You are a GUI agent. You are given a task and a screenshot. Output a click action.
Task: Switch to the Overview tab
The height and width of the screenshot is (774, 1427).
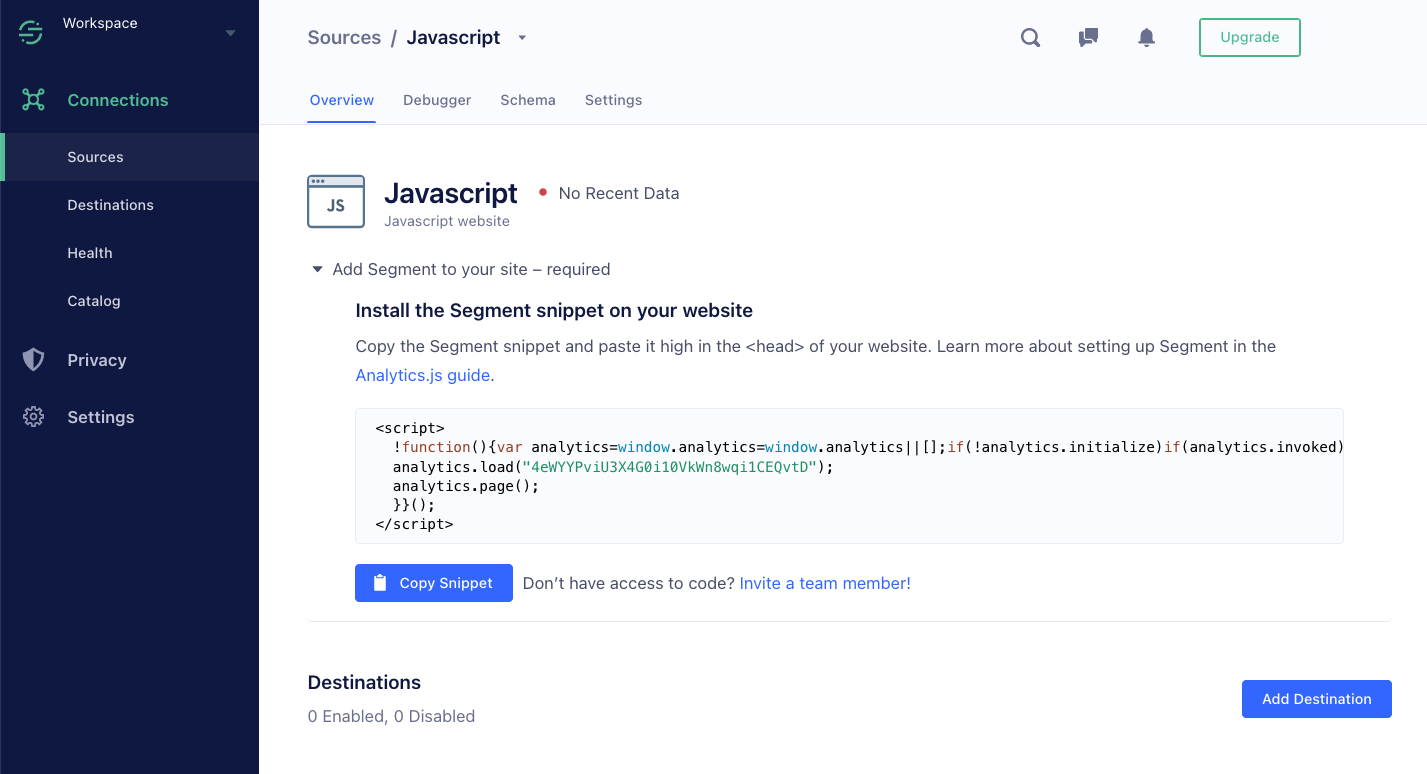pos(342,100)
